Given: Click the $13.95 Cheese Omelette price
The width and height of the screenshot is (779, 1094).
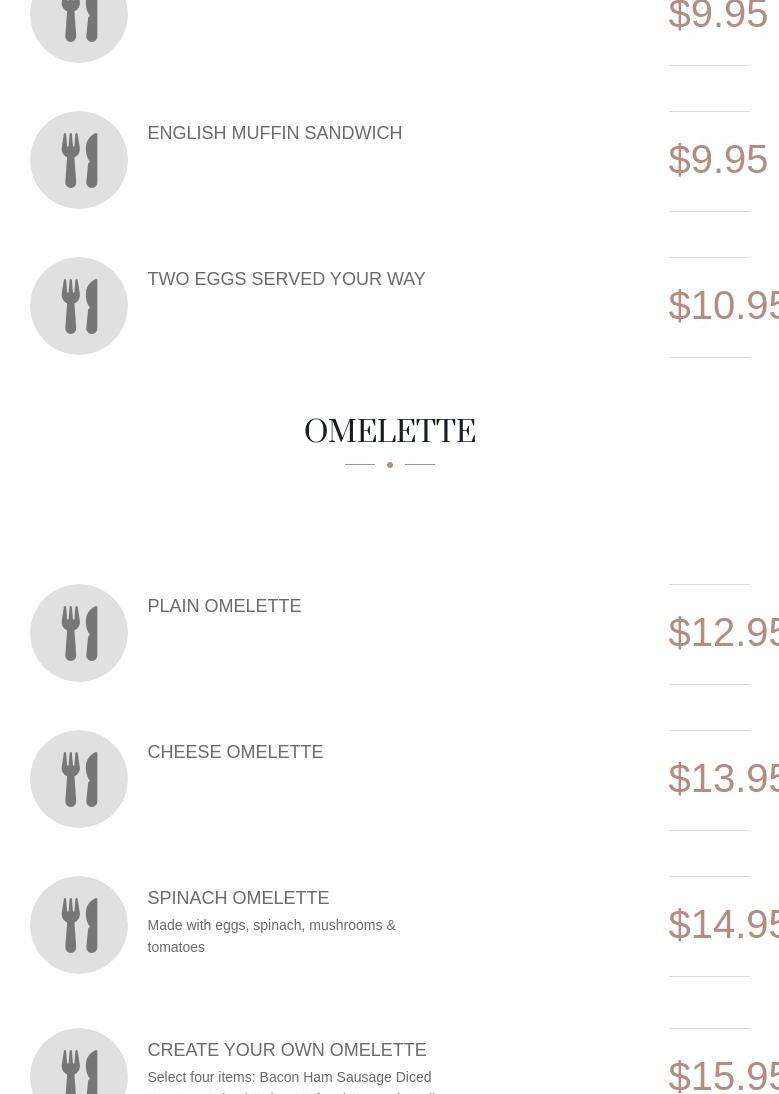Looking at the screenshot, I should click(723, 779).
